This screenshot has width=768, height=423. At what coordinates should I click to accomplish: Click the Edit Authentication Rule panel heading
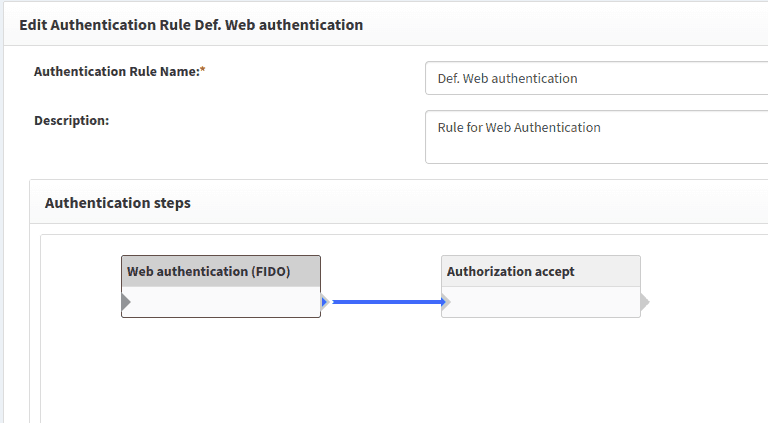tap(191, 24)
